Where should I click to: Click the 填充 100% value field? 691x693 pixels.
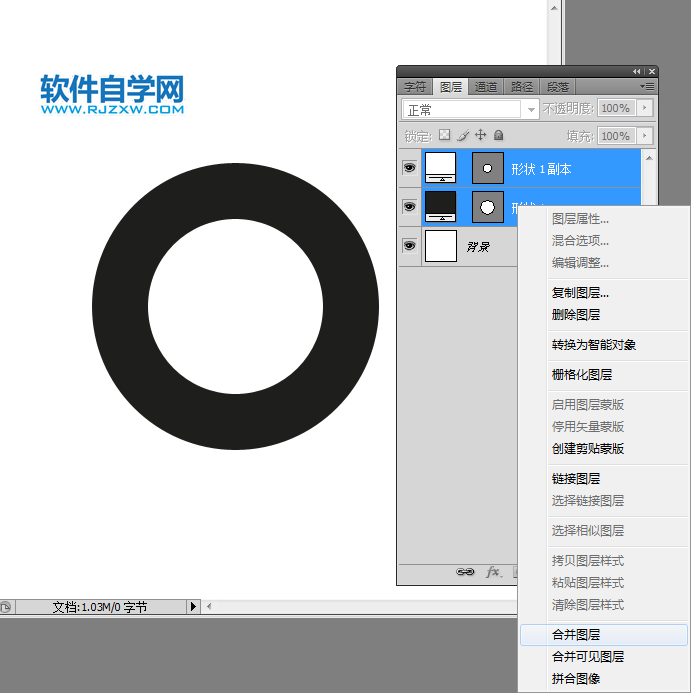tap(616, 136)
